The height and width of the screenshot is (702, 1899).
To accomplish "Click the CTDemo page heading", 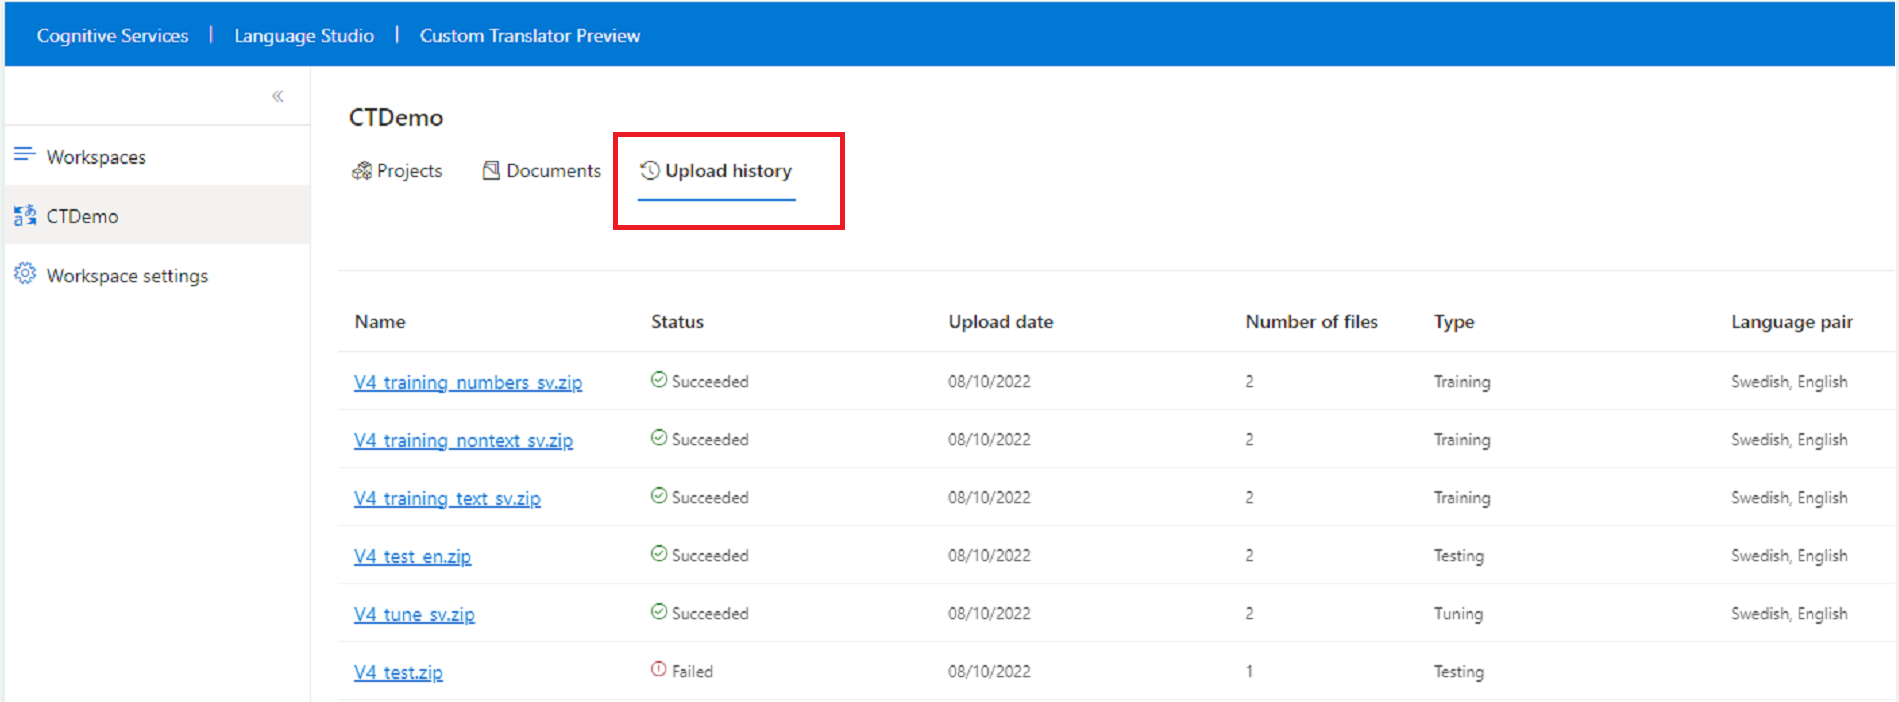I will click(396, 118).
